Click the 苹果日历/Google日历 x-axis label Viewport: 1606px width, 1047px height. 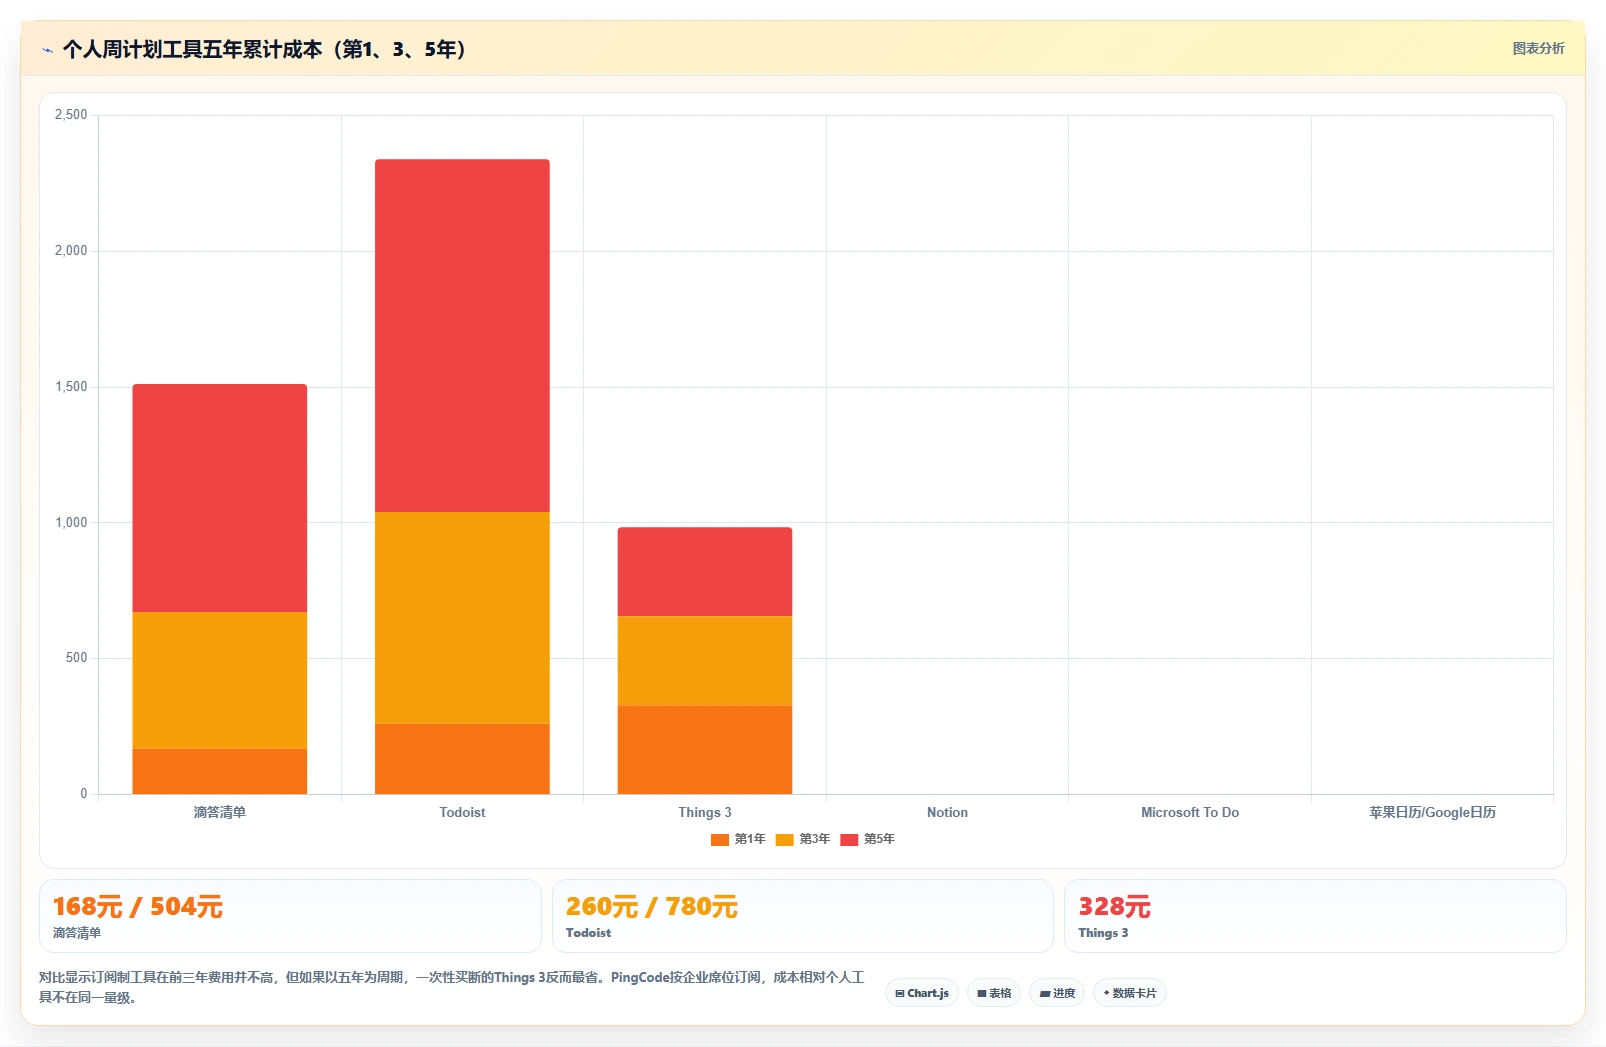click(x=1432, y=812)
